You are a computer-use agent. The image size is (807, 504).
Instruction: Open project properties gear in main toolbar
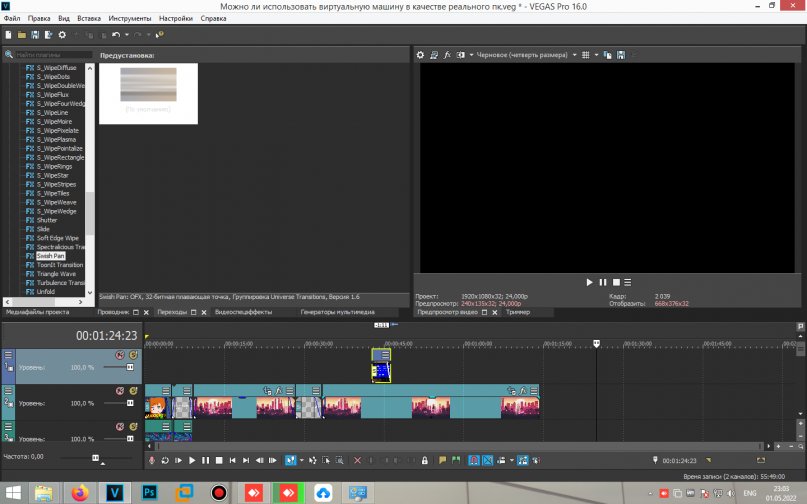62,35
